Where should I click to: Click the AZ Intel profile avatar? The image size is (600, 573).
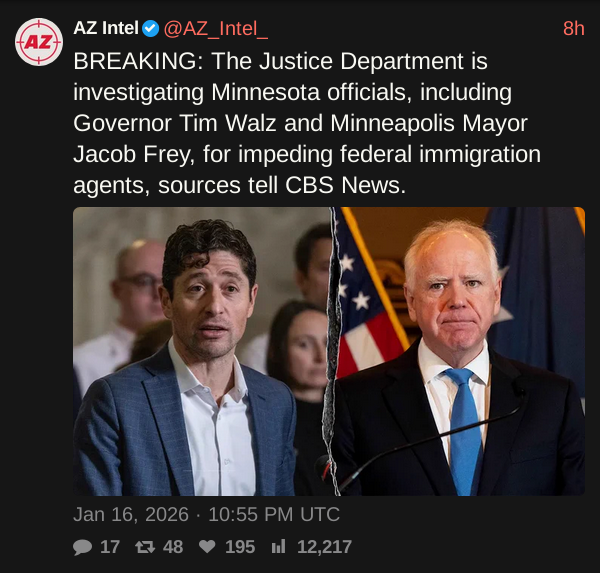click(x=39, y=42)
